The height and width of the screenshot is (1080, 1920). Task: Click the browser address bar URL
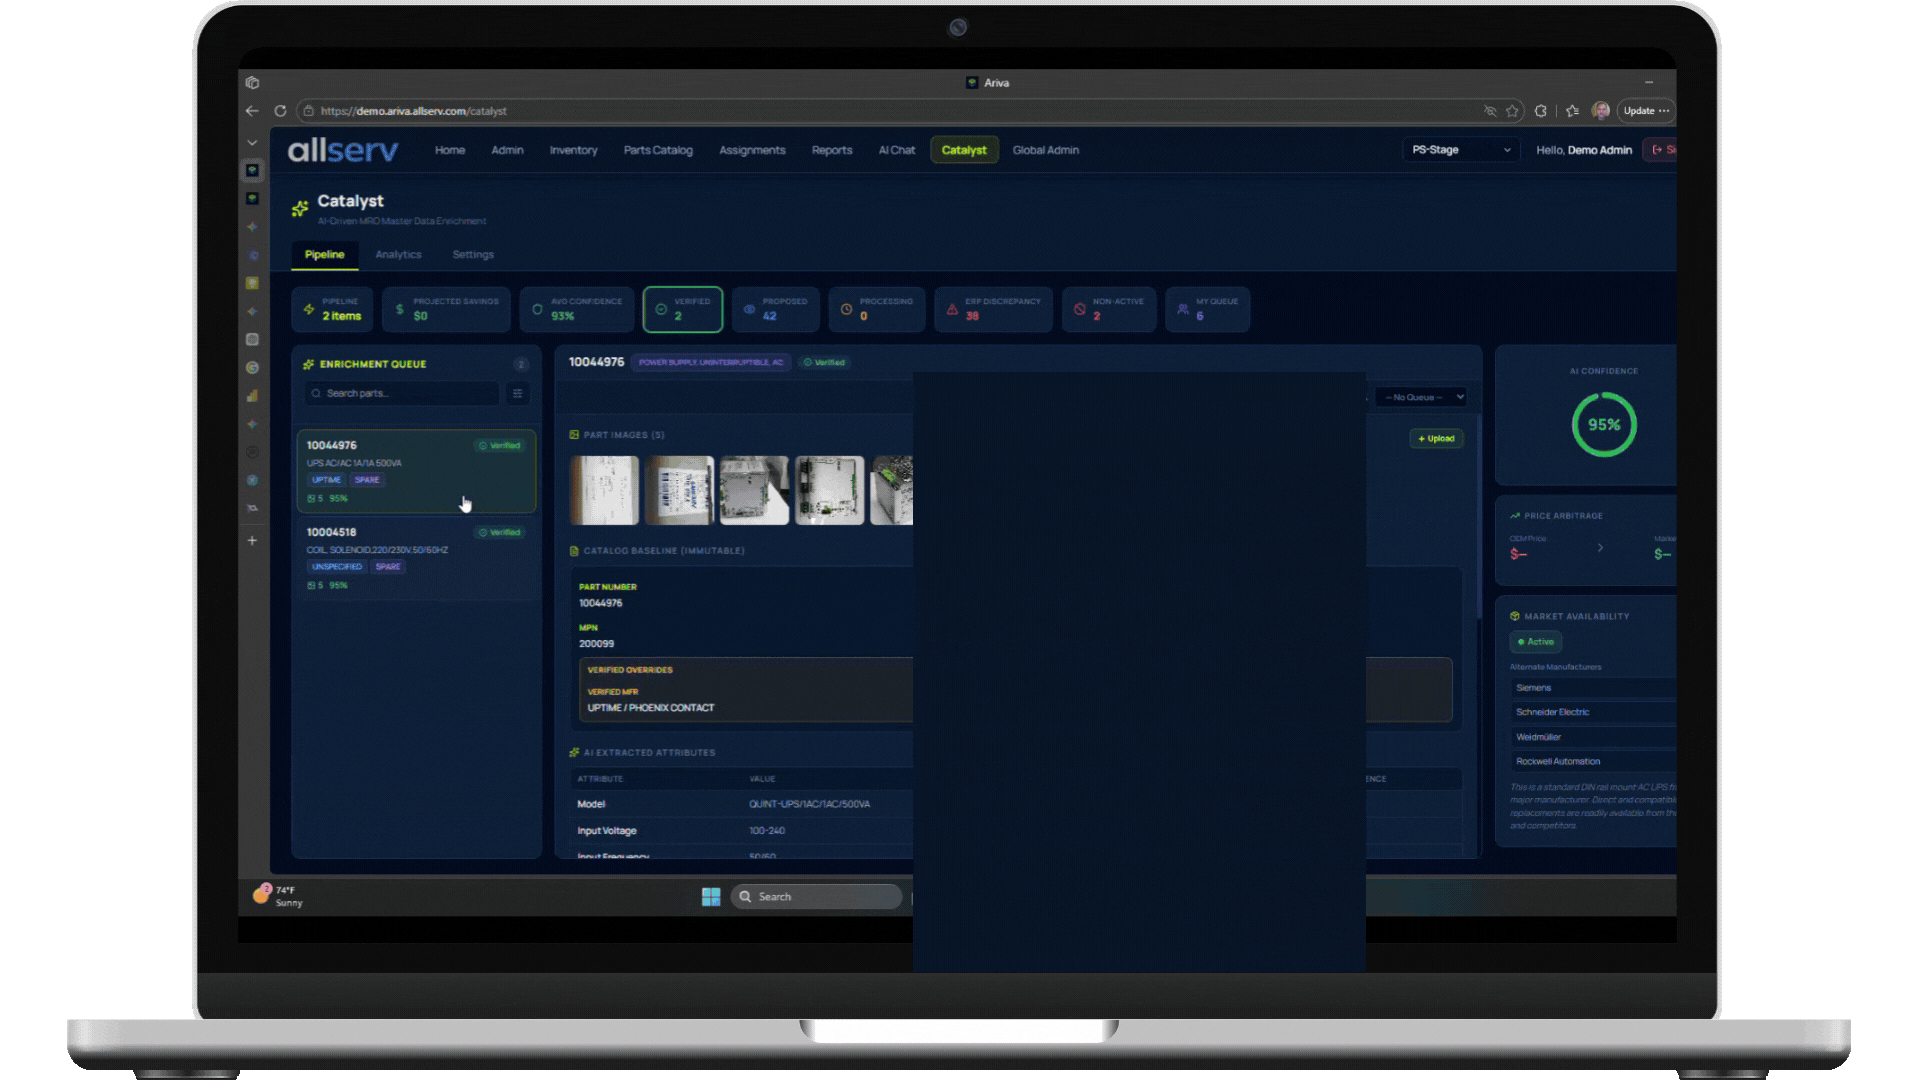414,111
